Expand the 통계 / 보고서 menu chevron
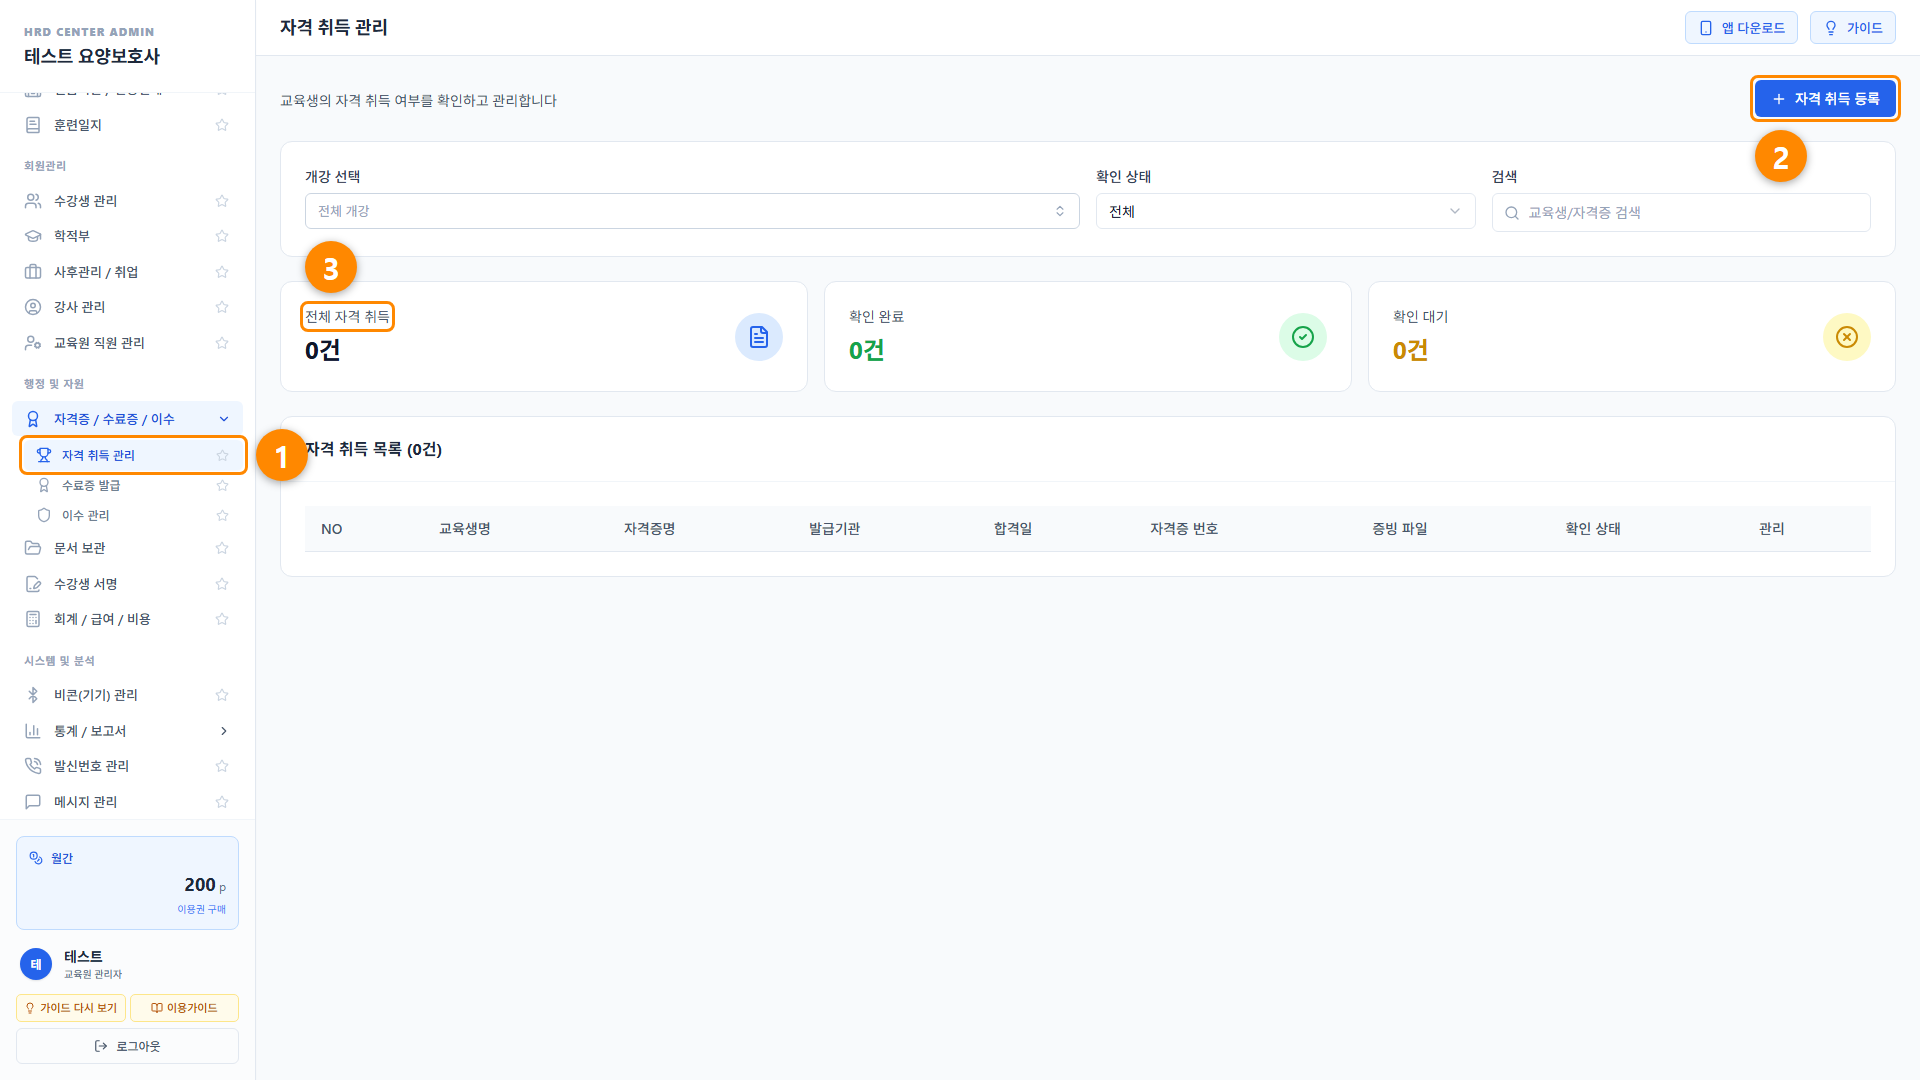1920x1080 pixels. (224, 731)
